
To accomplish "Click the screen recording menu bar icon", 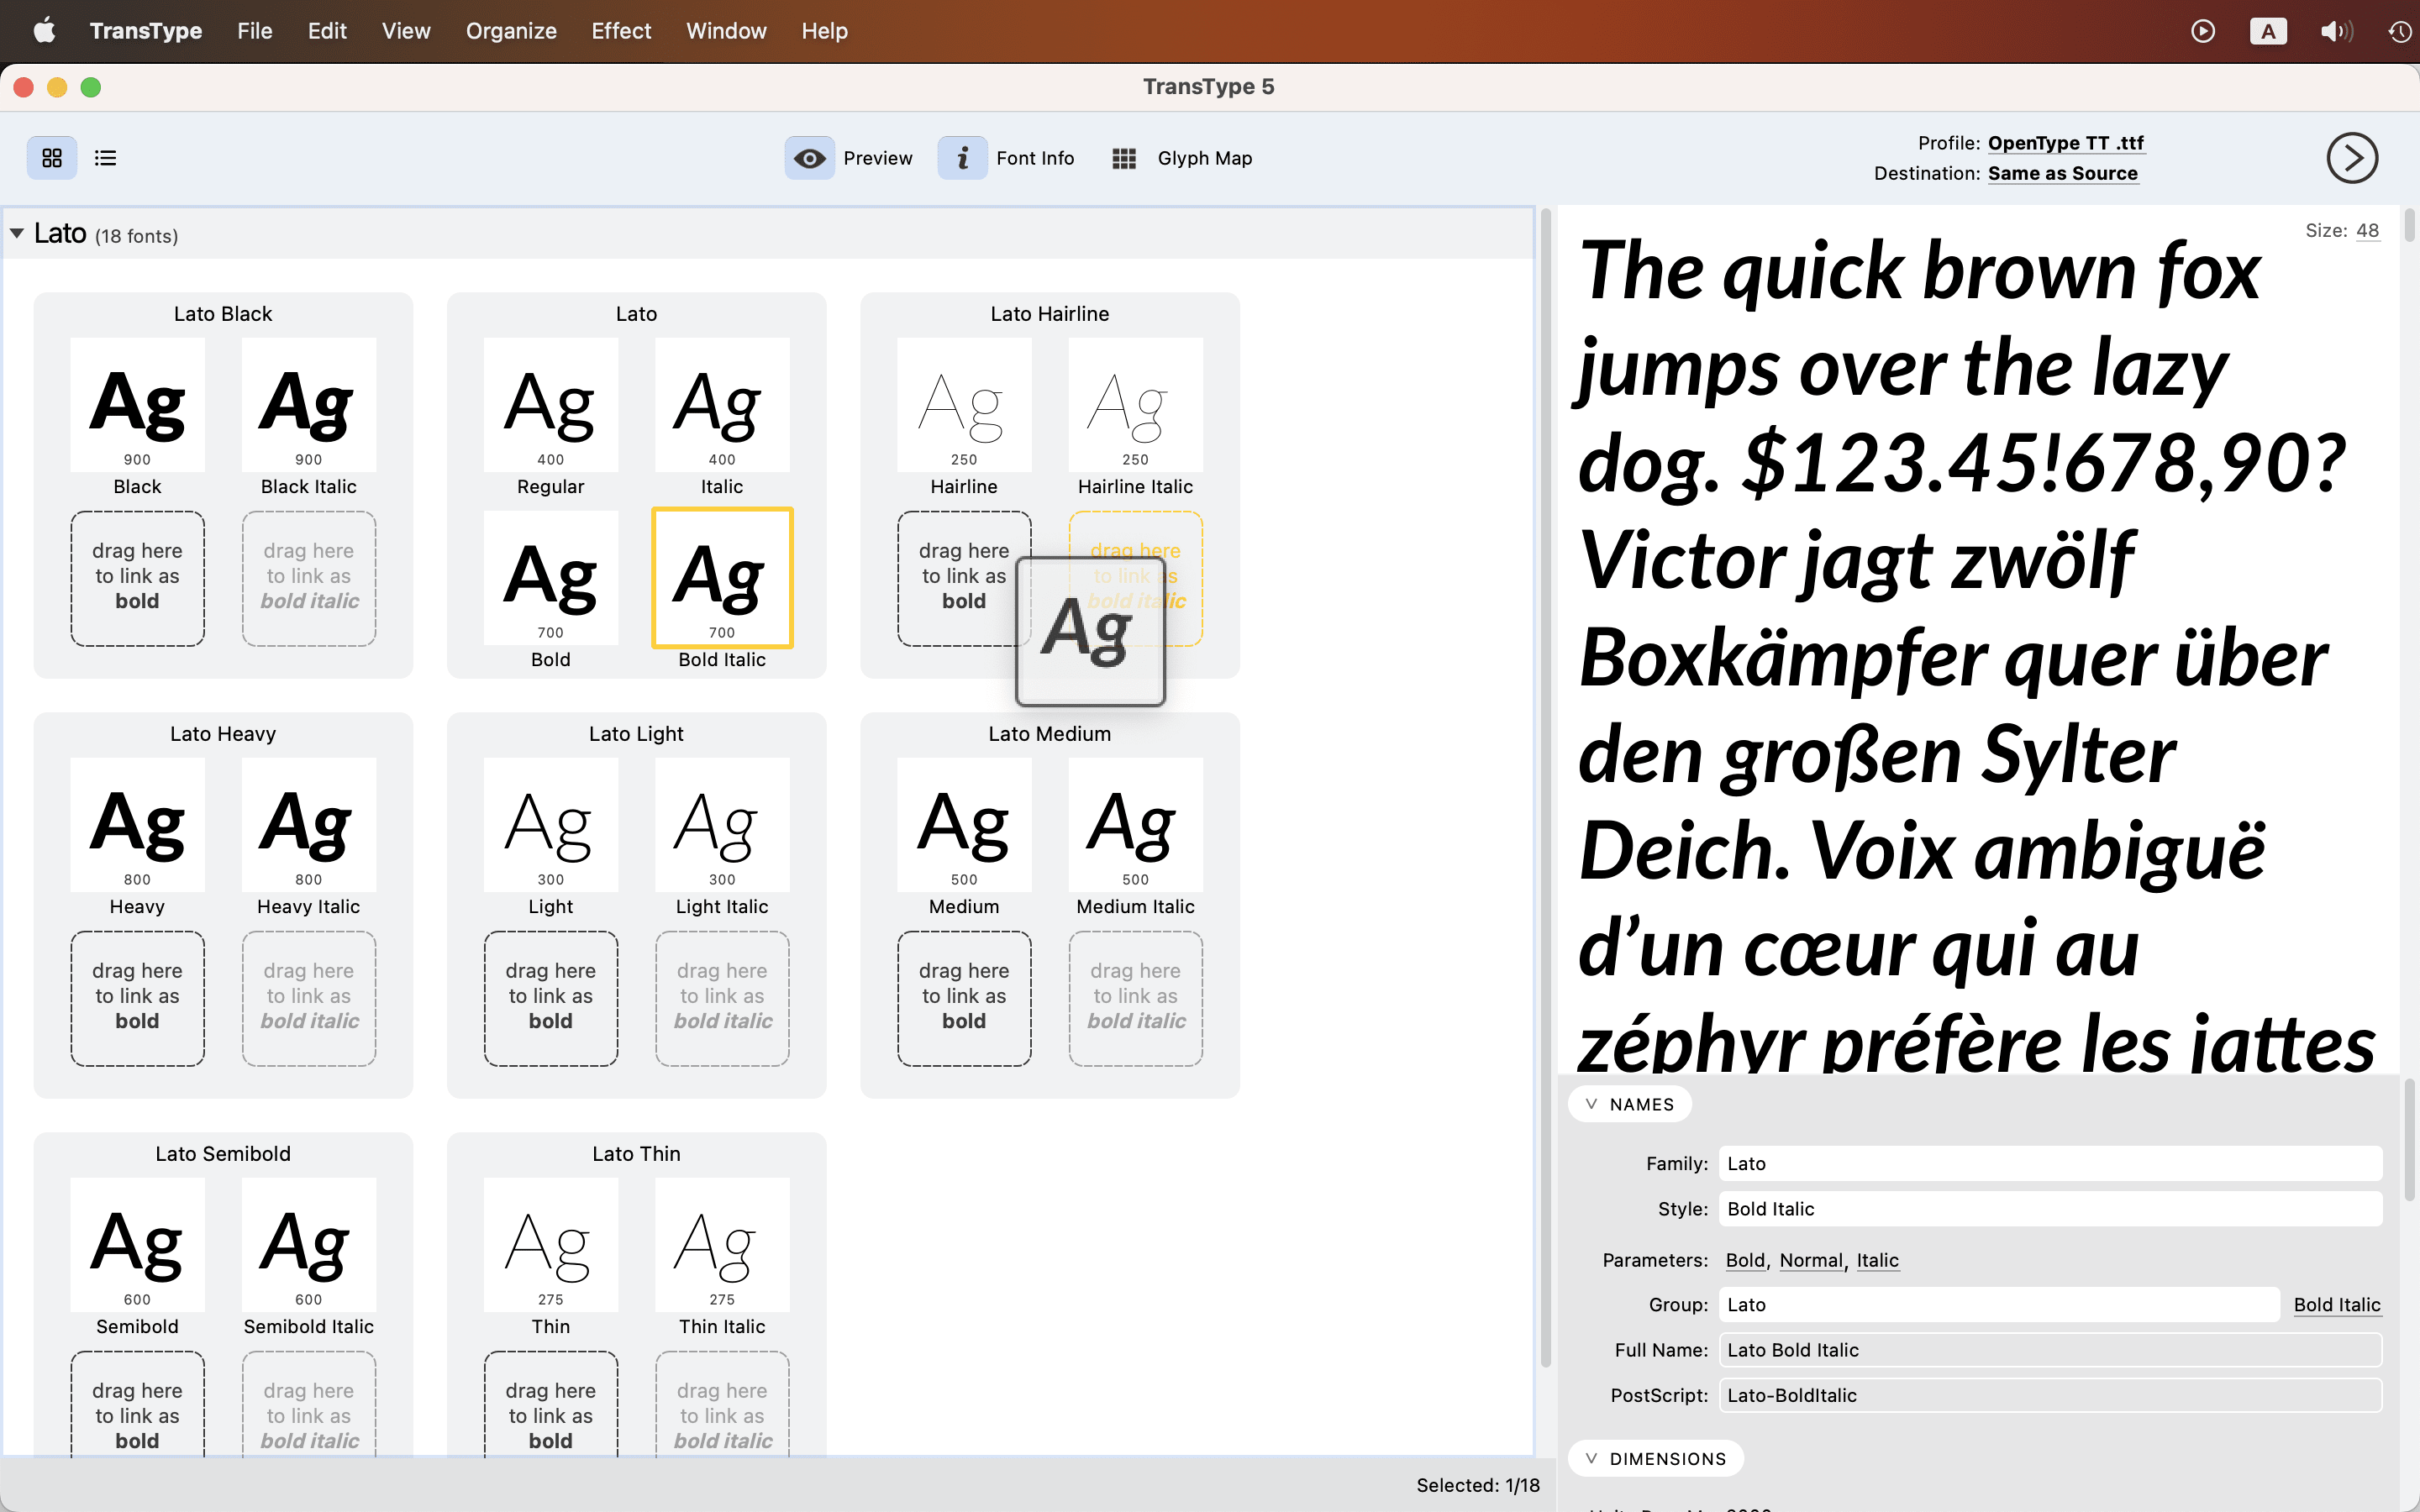I will (2202, 31).
